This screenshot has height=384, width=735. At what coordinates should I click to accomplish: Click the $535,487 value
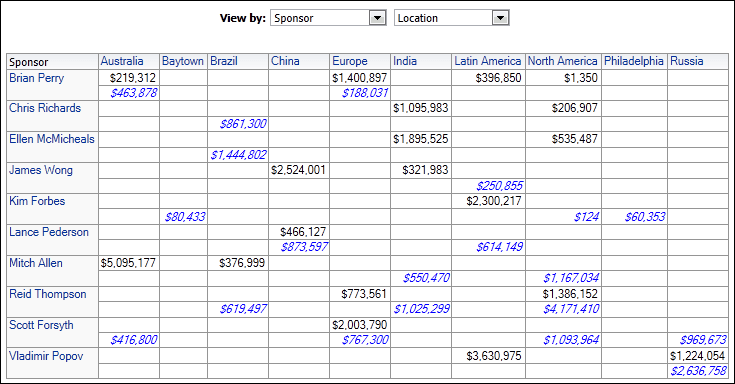tap(575, 139)
